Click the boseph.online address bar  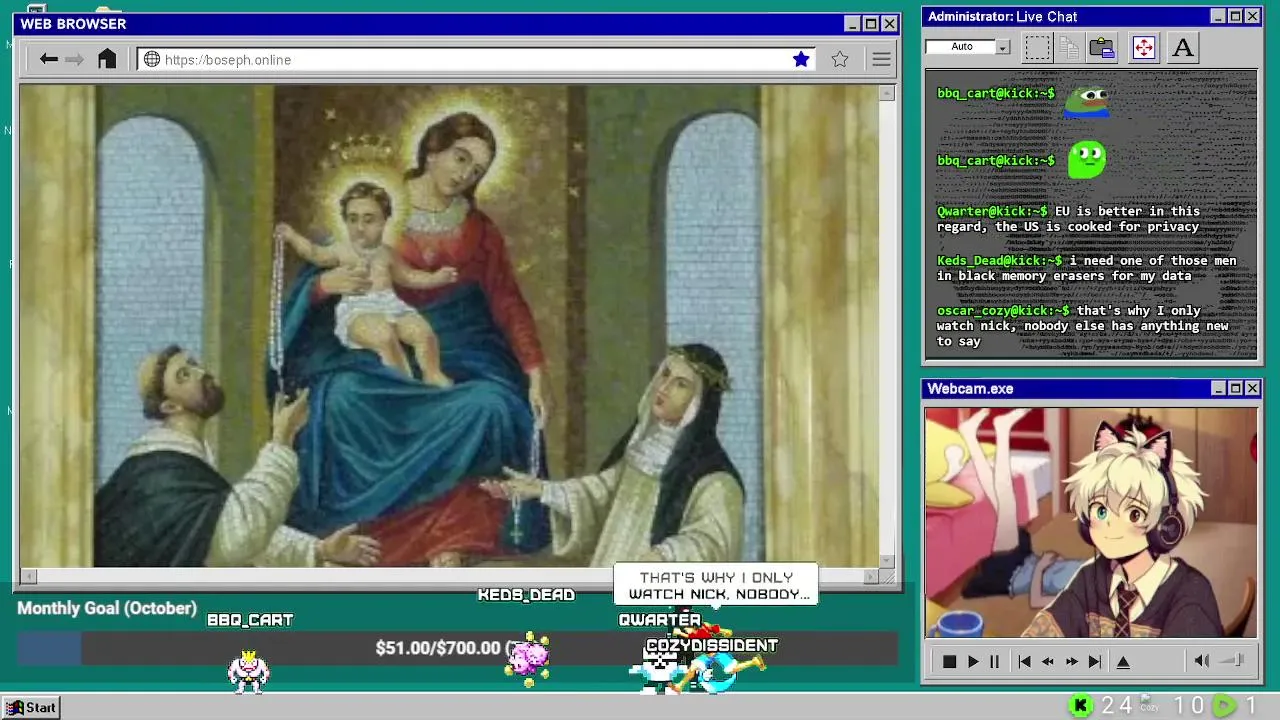478,59
